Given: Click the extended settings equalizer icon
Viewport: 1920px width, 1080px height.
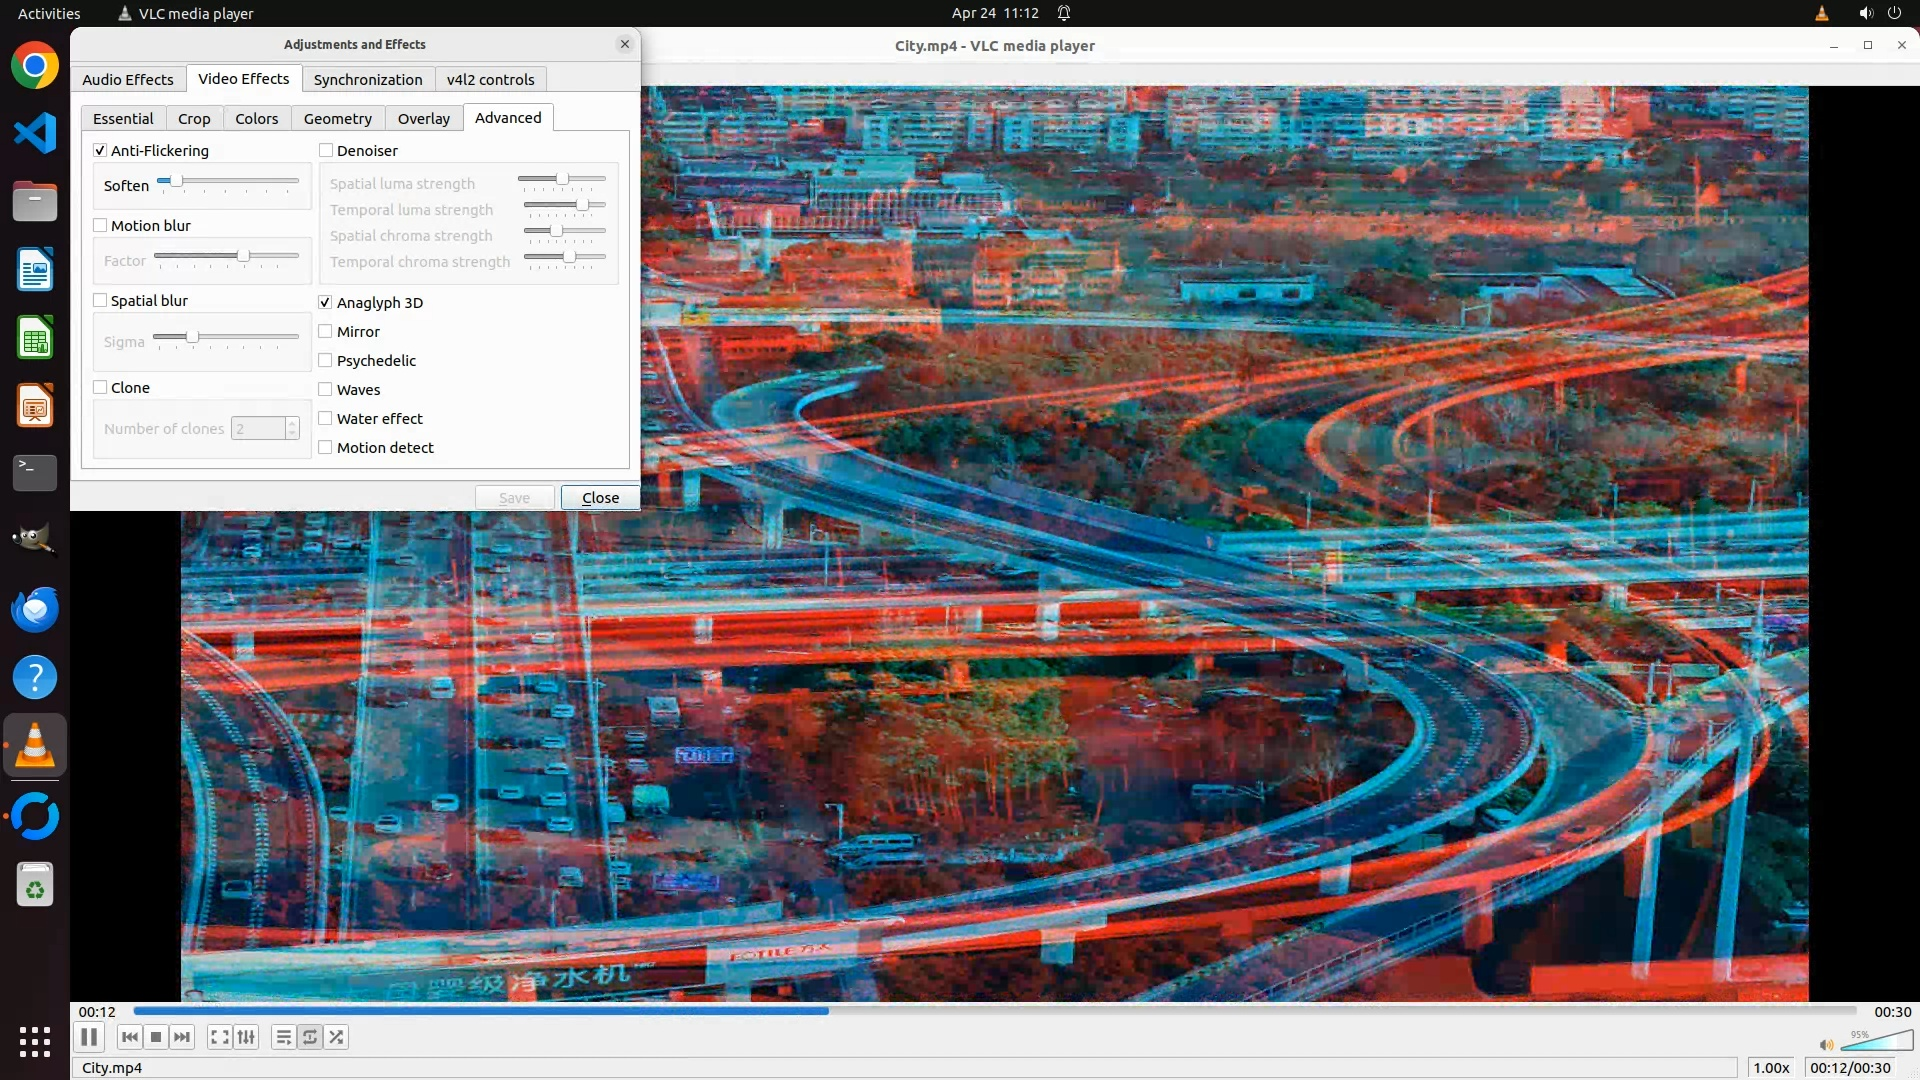Looking at the screenshot, I should tap(246, 1037).
